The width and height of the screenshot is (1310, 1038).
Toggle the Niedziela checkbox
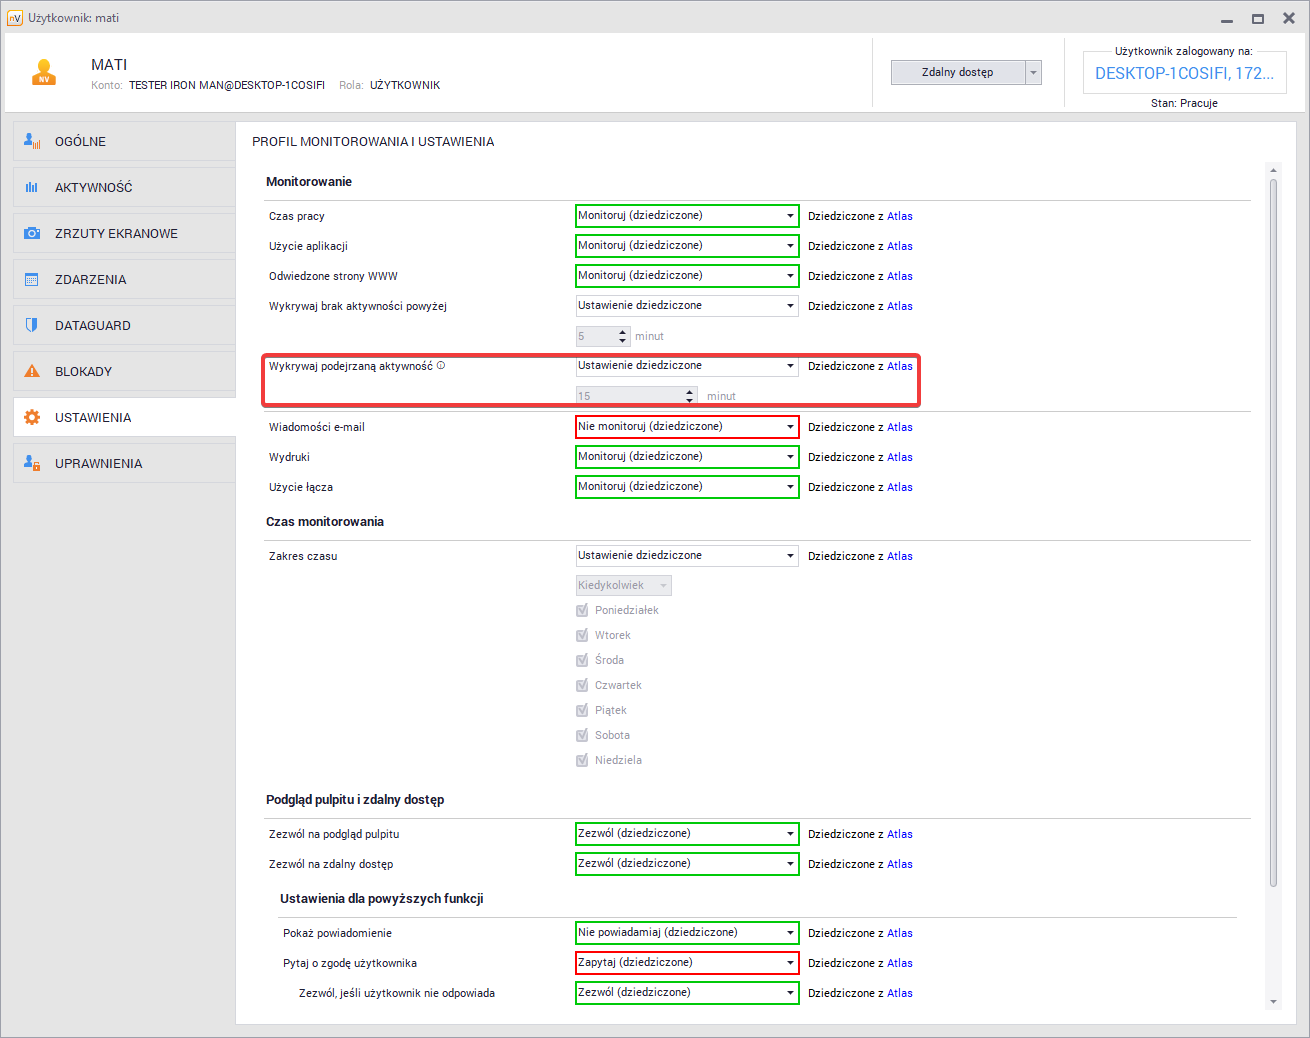(582, 760)
